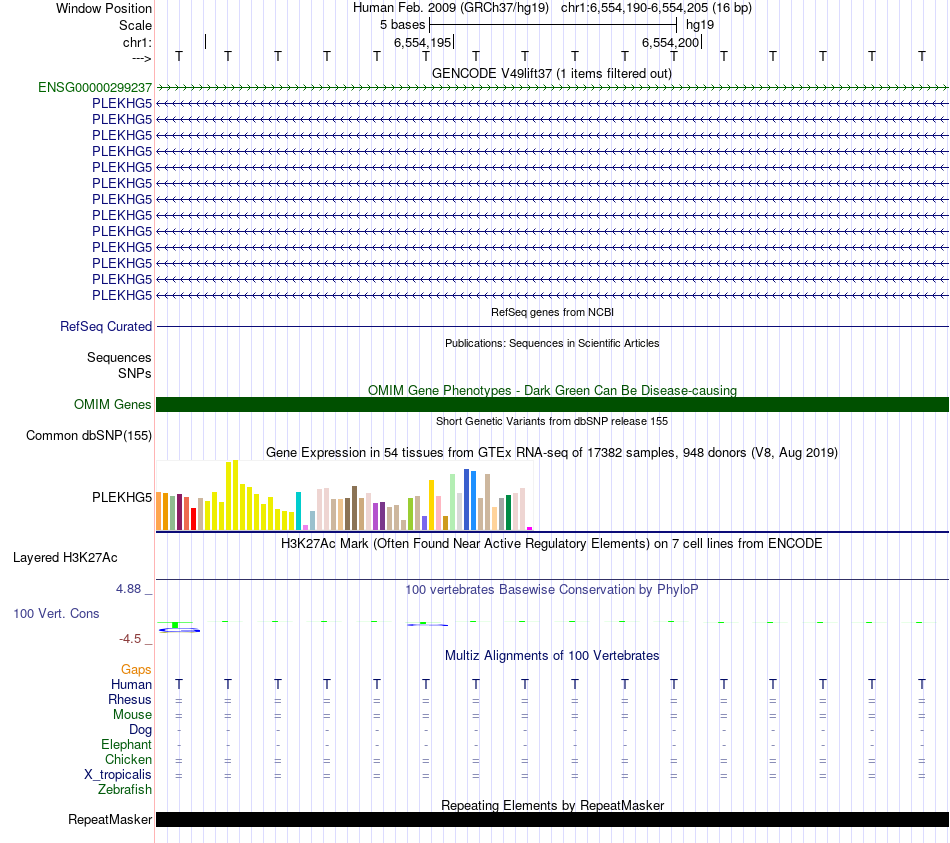Click the Zebrafish alignment row label
Image resolution: width=950 pixels, height=843 pixels.
click(125, 790)
